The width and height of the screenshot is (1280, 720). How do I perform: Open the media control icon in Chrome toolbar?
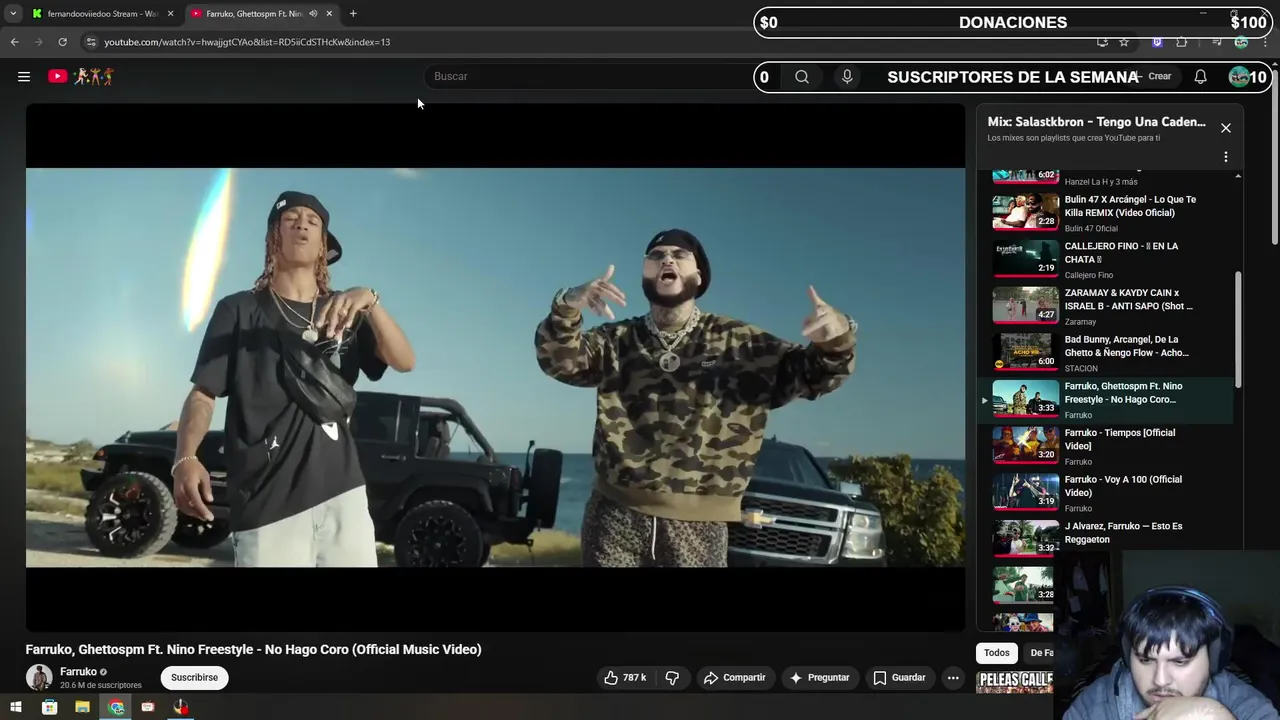pyautogui.click(x=1216, y=42)
